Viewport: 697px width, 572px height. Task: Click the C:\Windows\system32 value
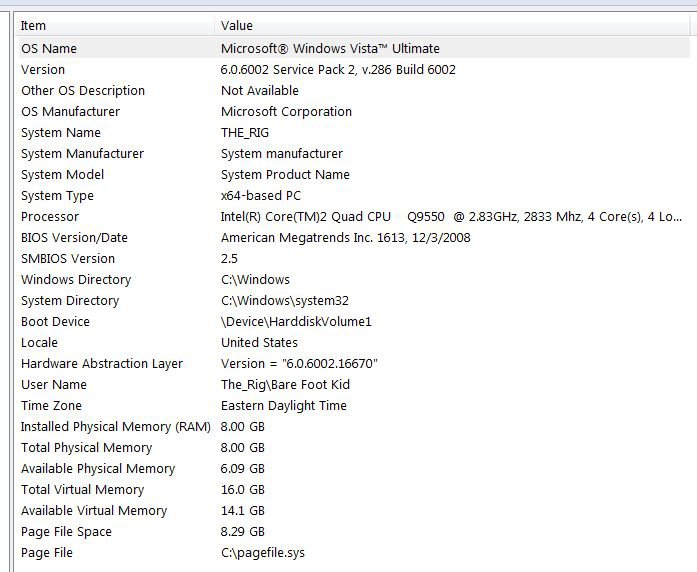tap(285, 301)
